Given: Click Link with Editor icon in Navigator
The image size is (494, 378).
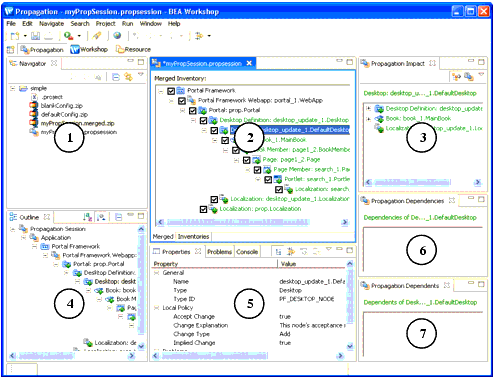Looking at the screenshot, I should tap(128, 77).
